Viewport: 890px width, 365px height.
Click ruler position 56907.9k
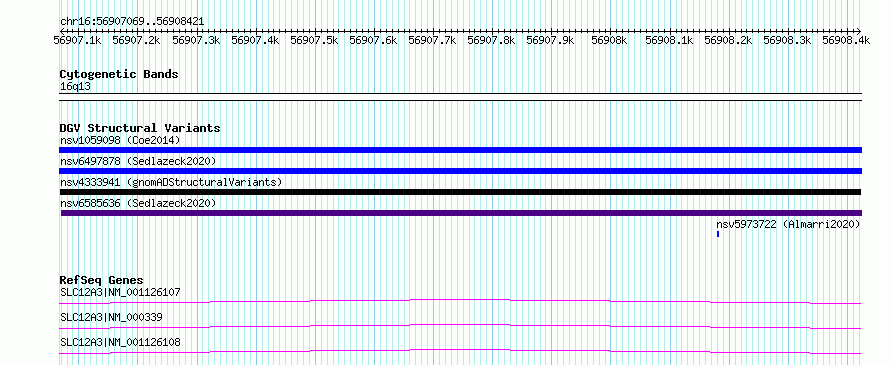pos(551,40)
